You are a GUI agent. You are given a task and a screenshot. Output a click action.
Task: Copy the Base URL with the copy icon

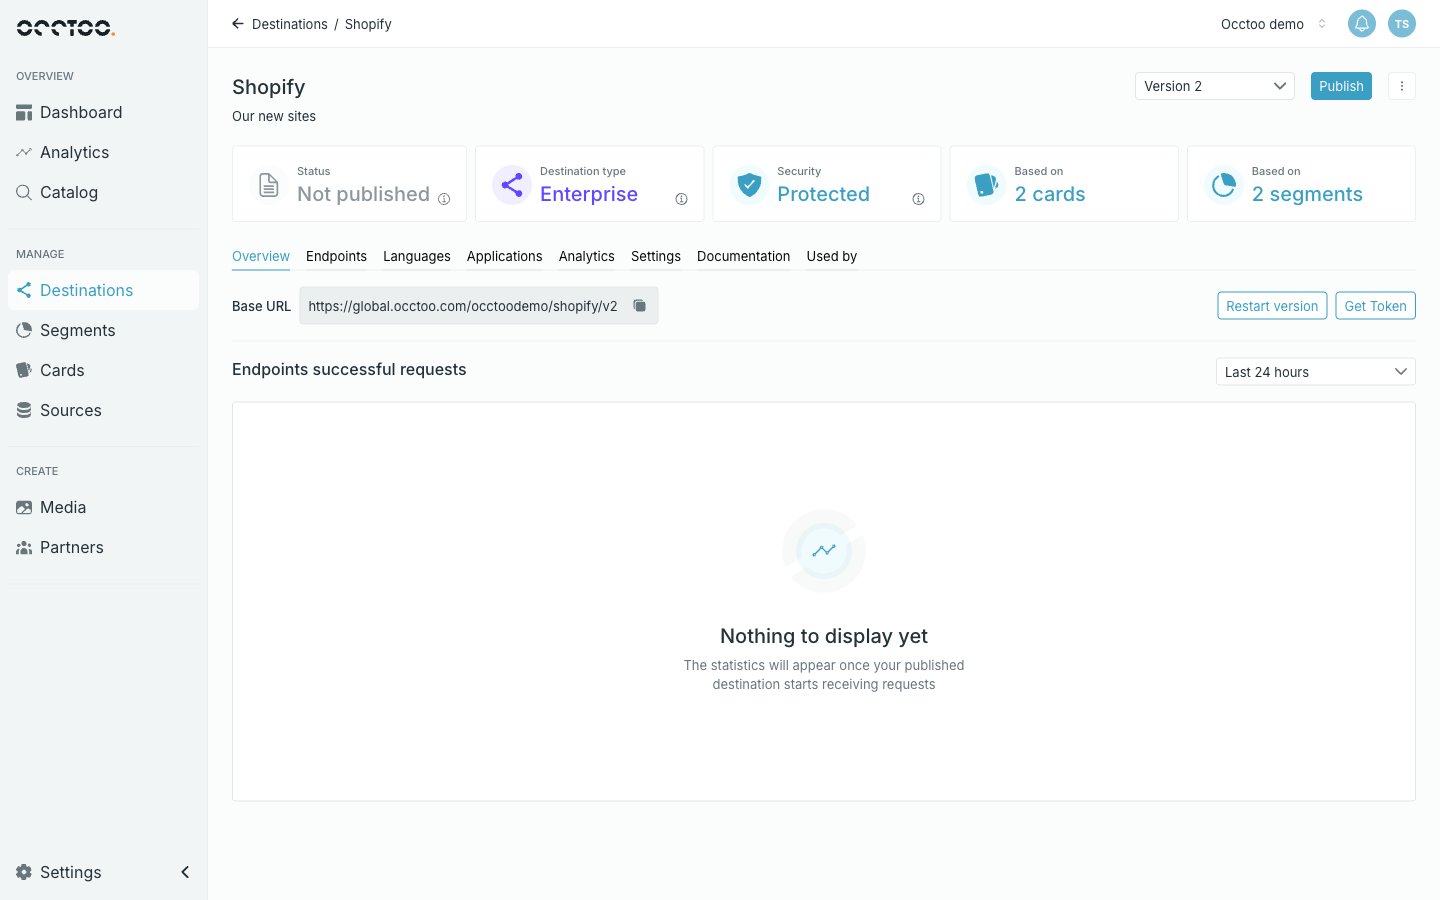[640, 306]
